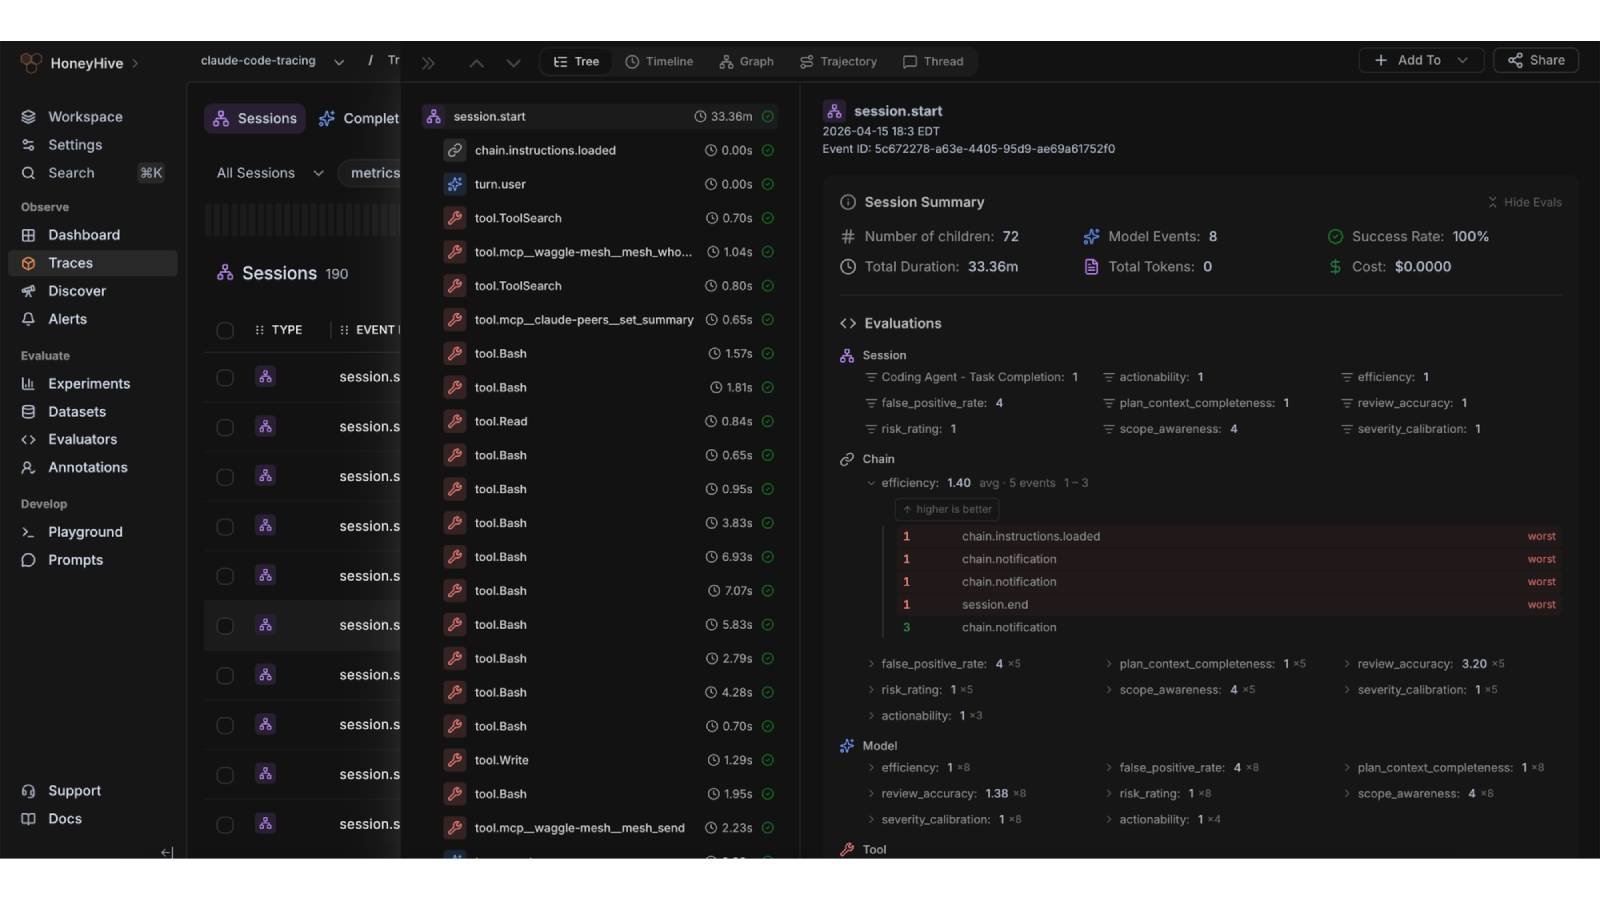Select the Sessions tab
Image resolution: width=1600 pixels, height=900 pixels.
tap(255, 118)
